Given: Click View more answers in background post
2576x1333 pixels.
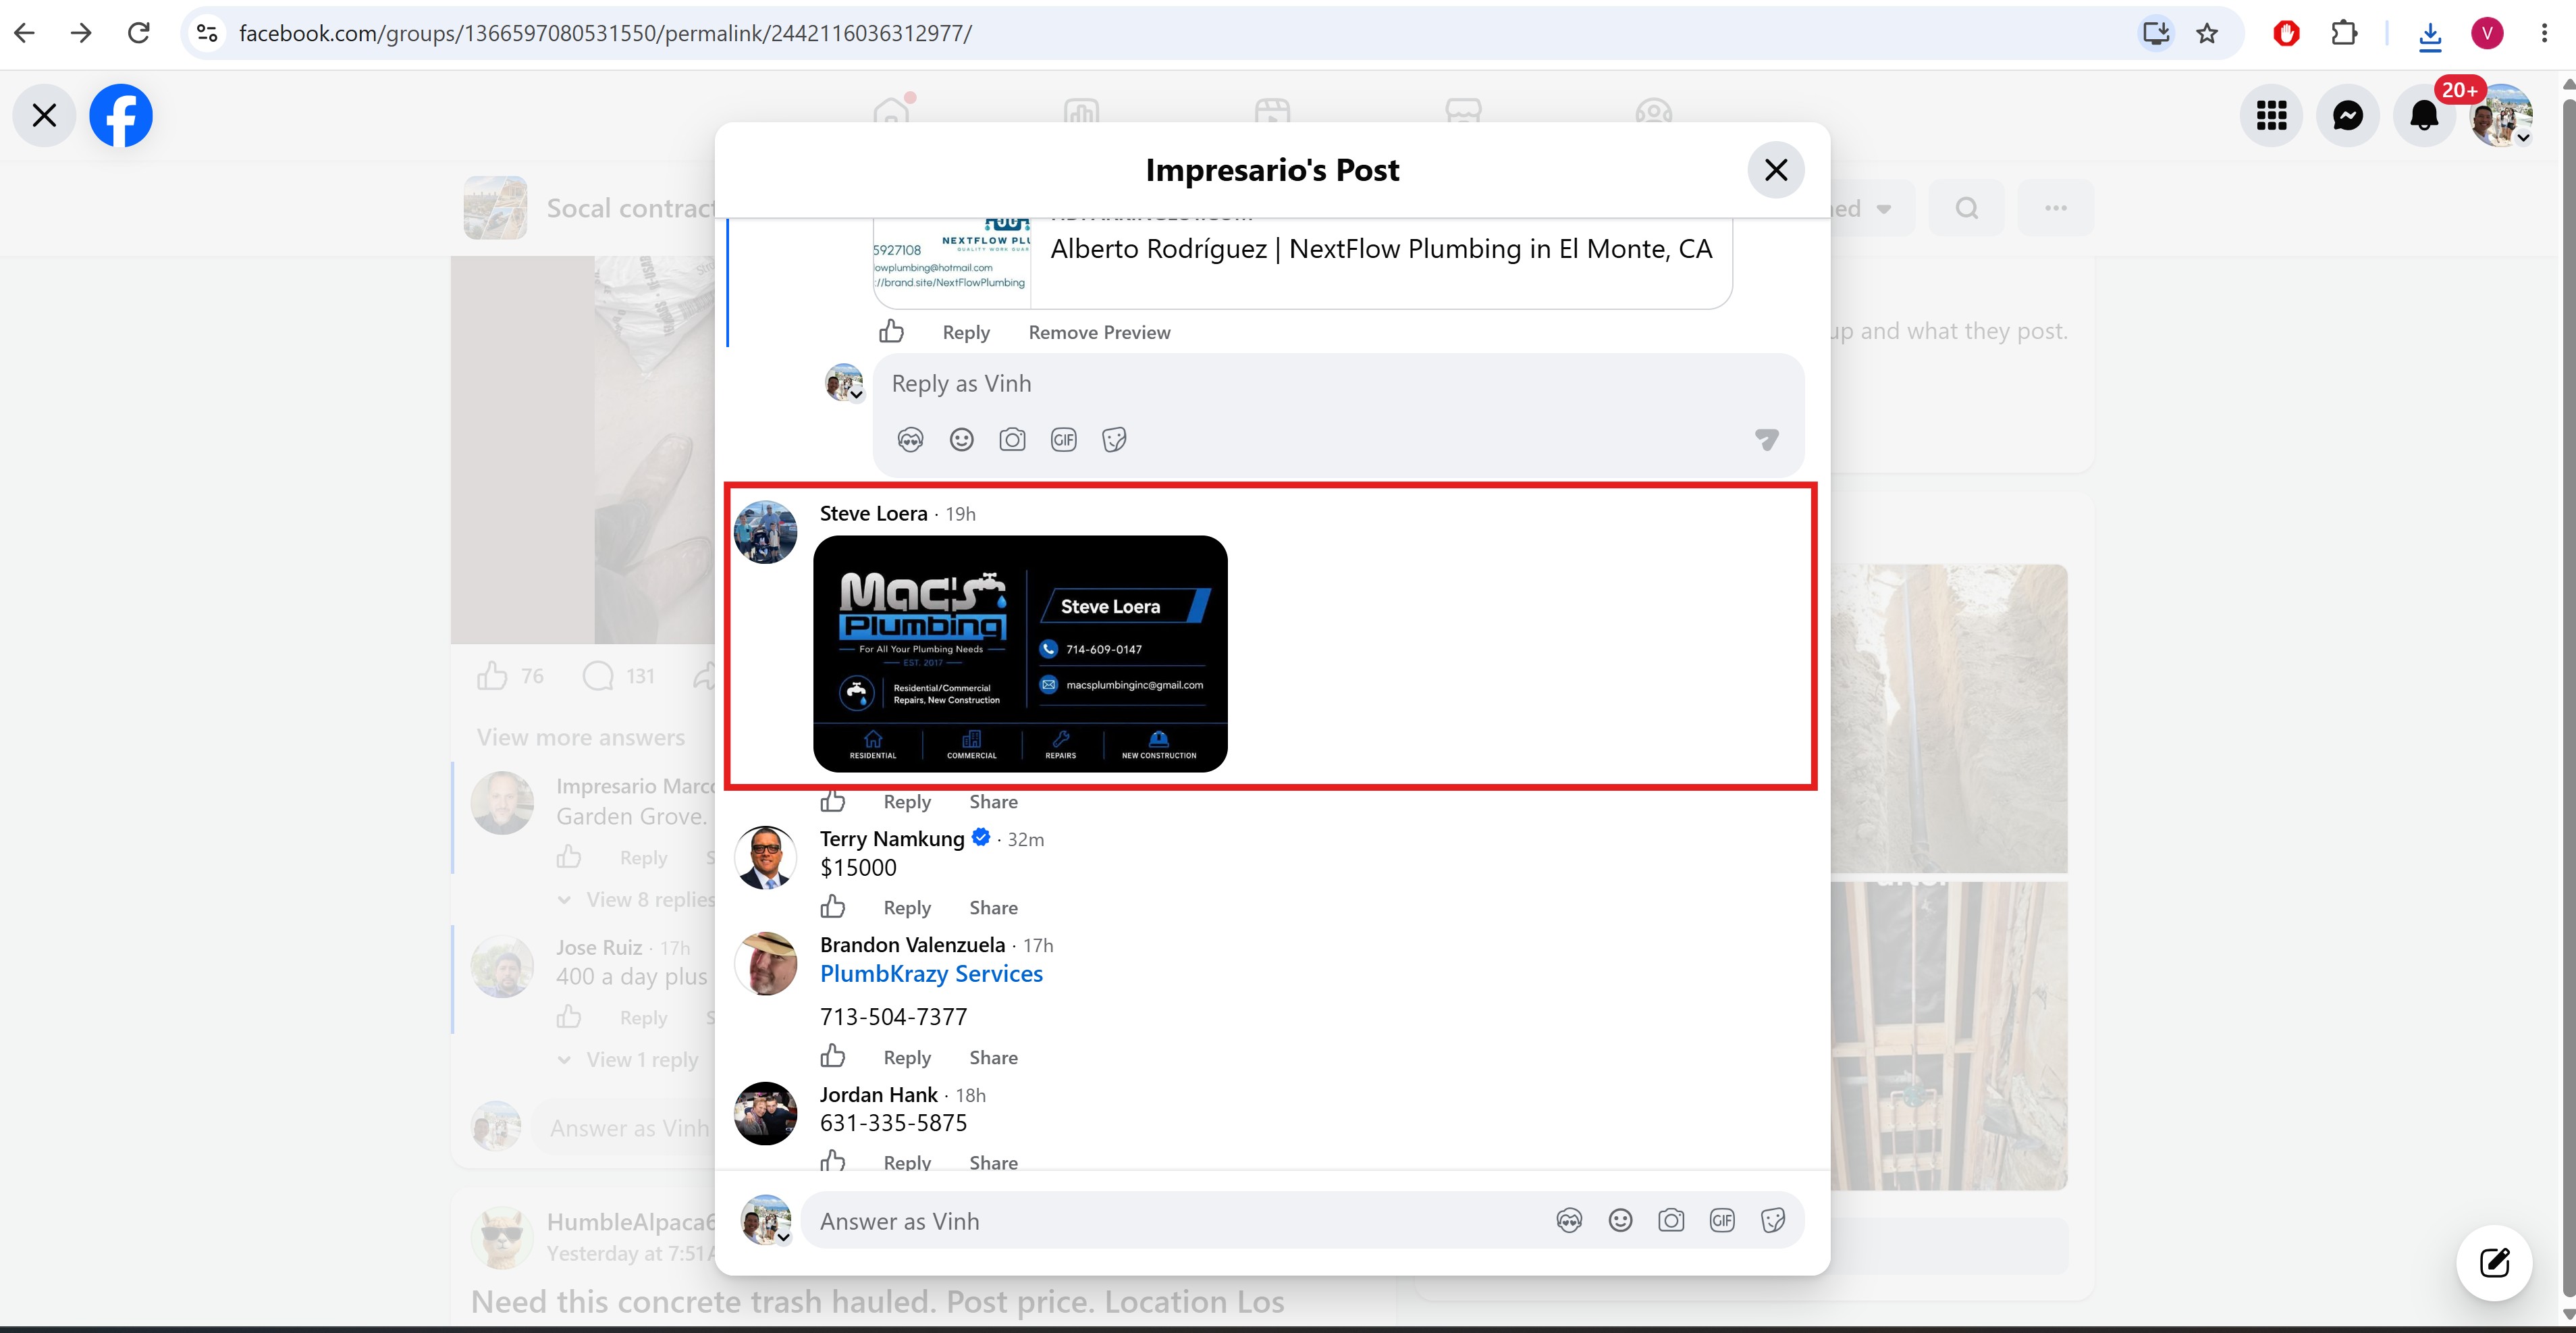Looking at the screenshot, I should (x=581, y=738).
